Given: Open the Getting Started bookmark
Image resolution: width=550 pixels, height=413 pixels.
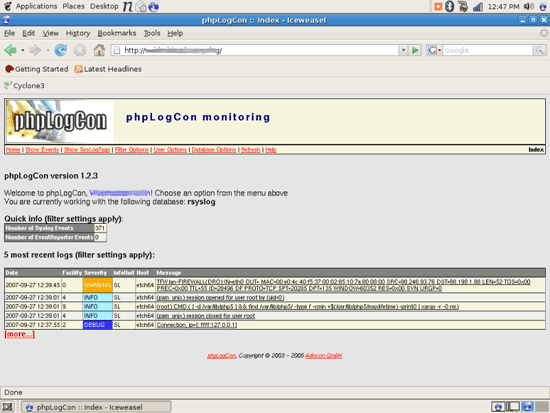Looking at the screenshot, I should 37,69.
